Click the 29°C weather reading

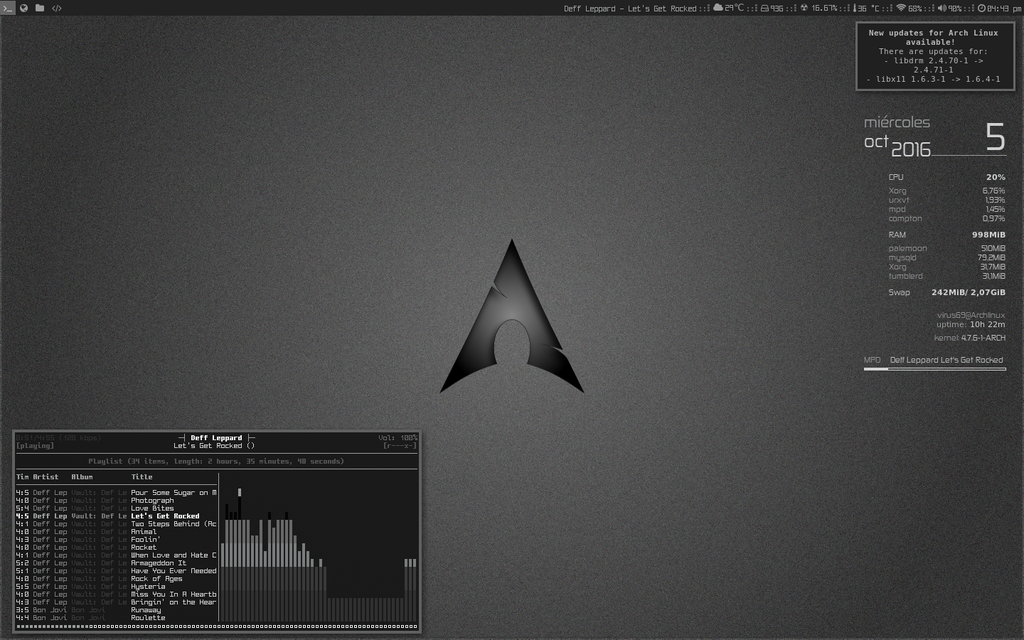[734, 8]
